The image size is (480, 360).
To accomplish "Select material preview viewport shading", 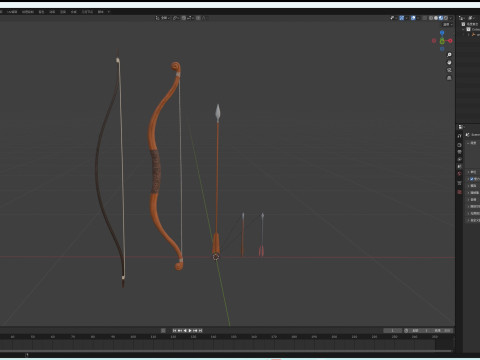I will click(x=441, y=18).
